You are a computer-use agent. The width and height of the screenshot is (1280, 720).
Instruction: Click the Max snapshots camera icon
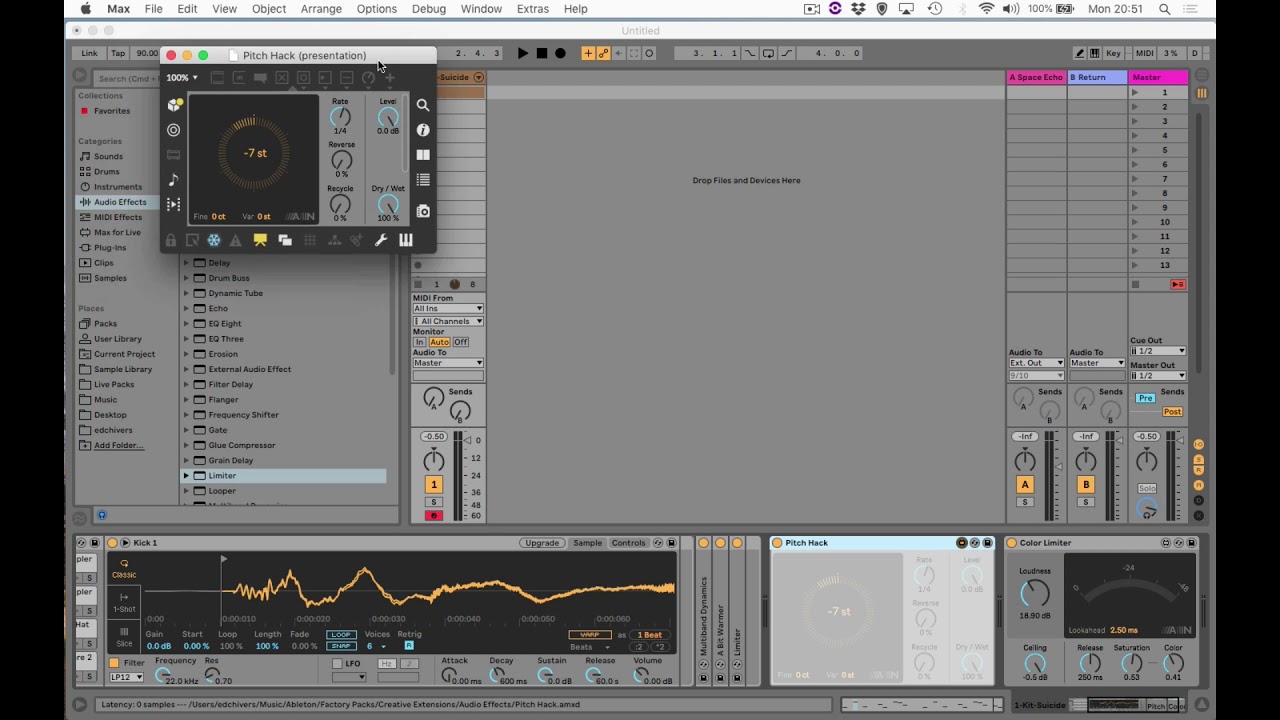pos(423,211)
